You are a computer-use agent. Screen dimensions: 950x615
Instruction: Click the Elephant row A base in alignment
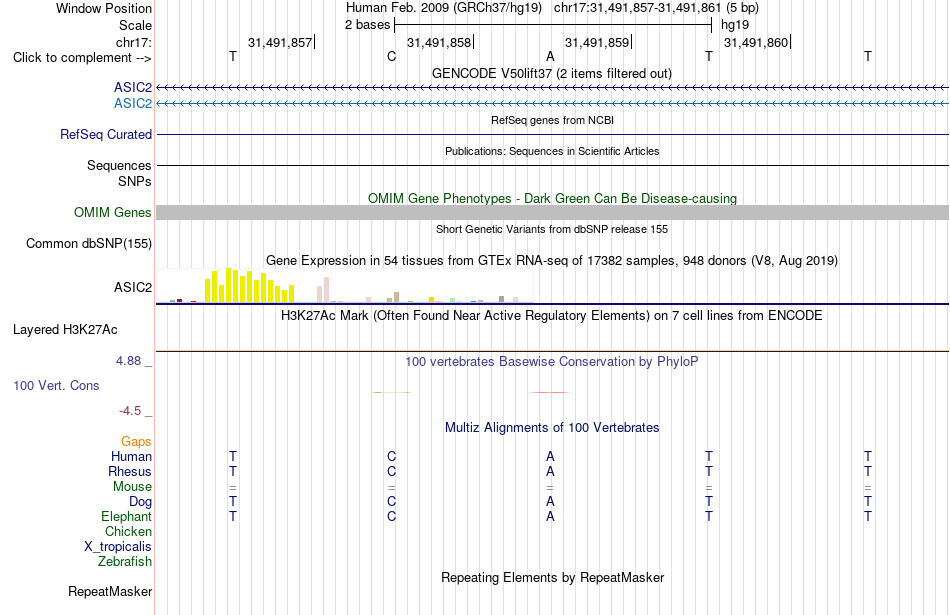pyautogui.click(x=550, y=517)
